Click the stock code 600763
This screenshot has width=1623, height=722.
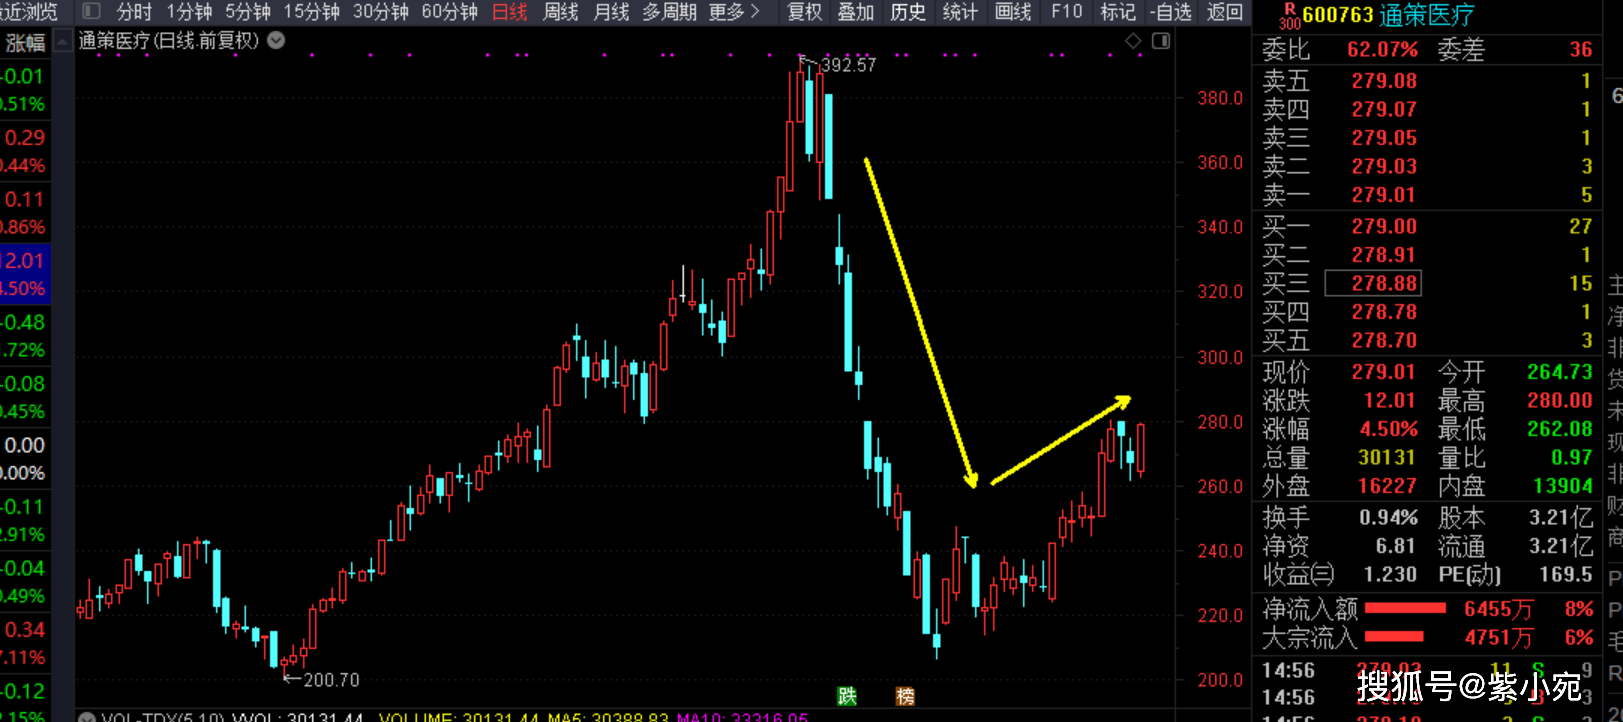(1338, 15)
